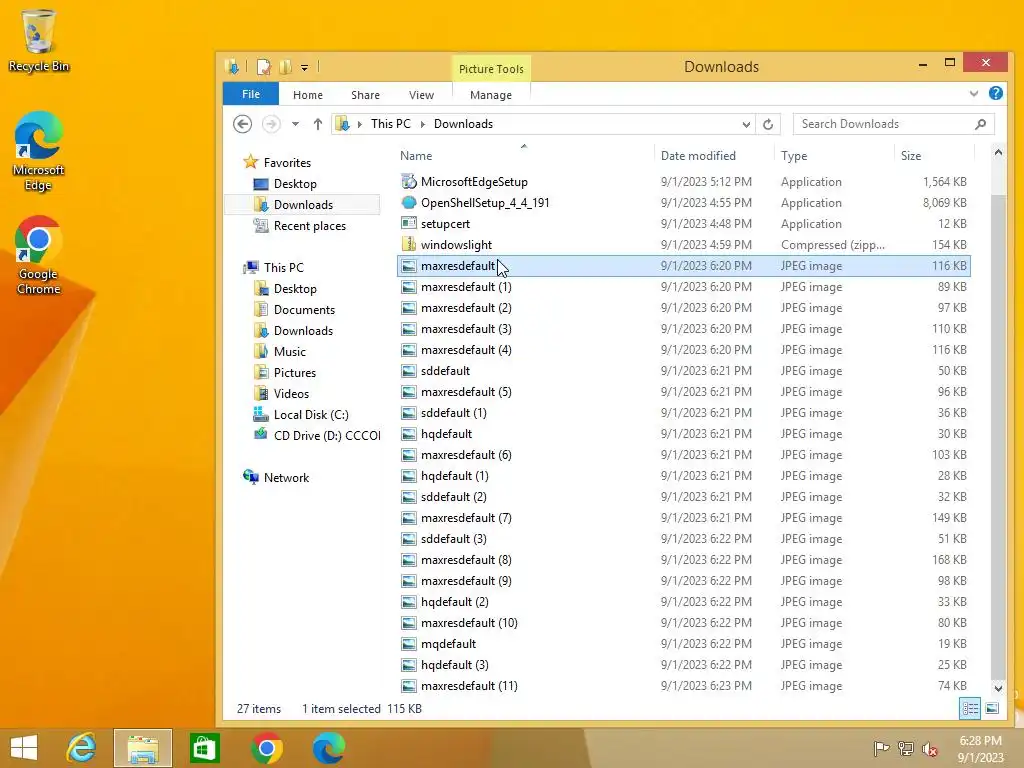1024x768 pixels.
Task: Switch to the Home ribbon tab
Action: 308,95
